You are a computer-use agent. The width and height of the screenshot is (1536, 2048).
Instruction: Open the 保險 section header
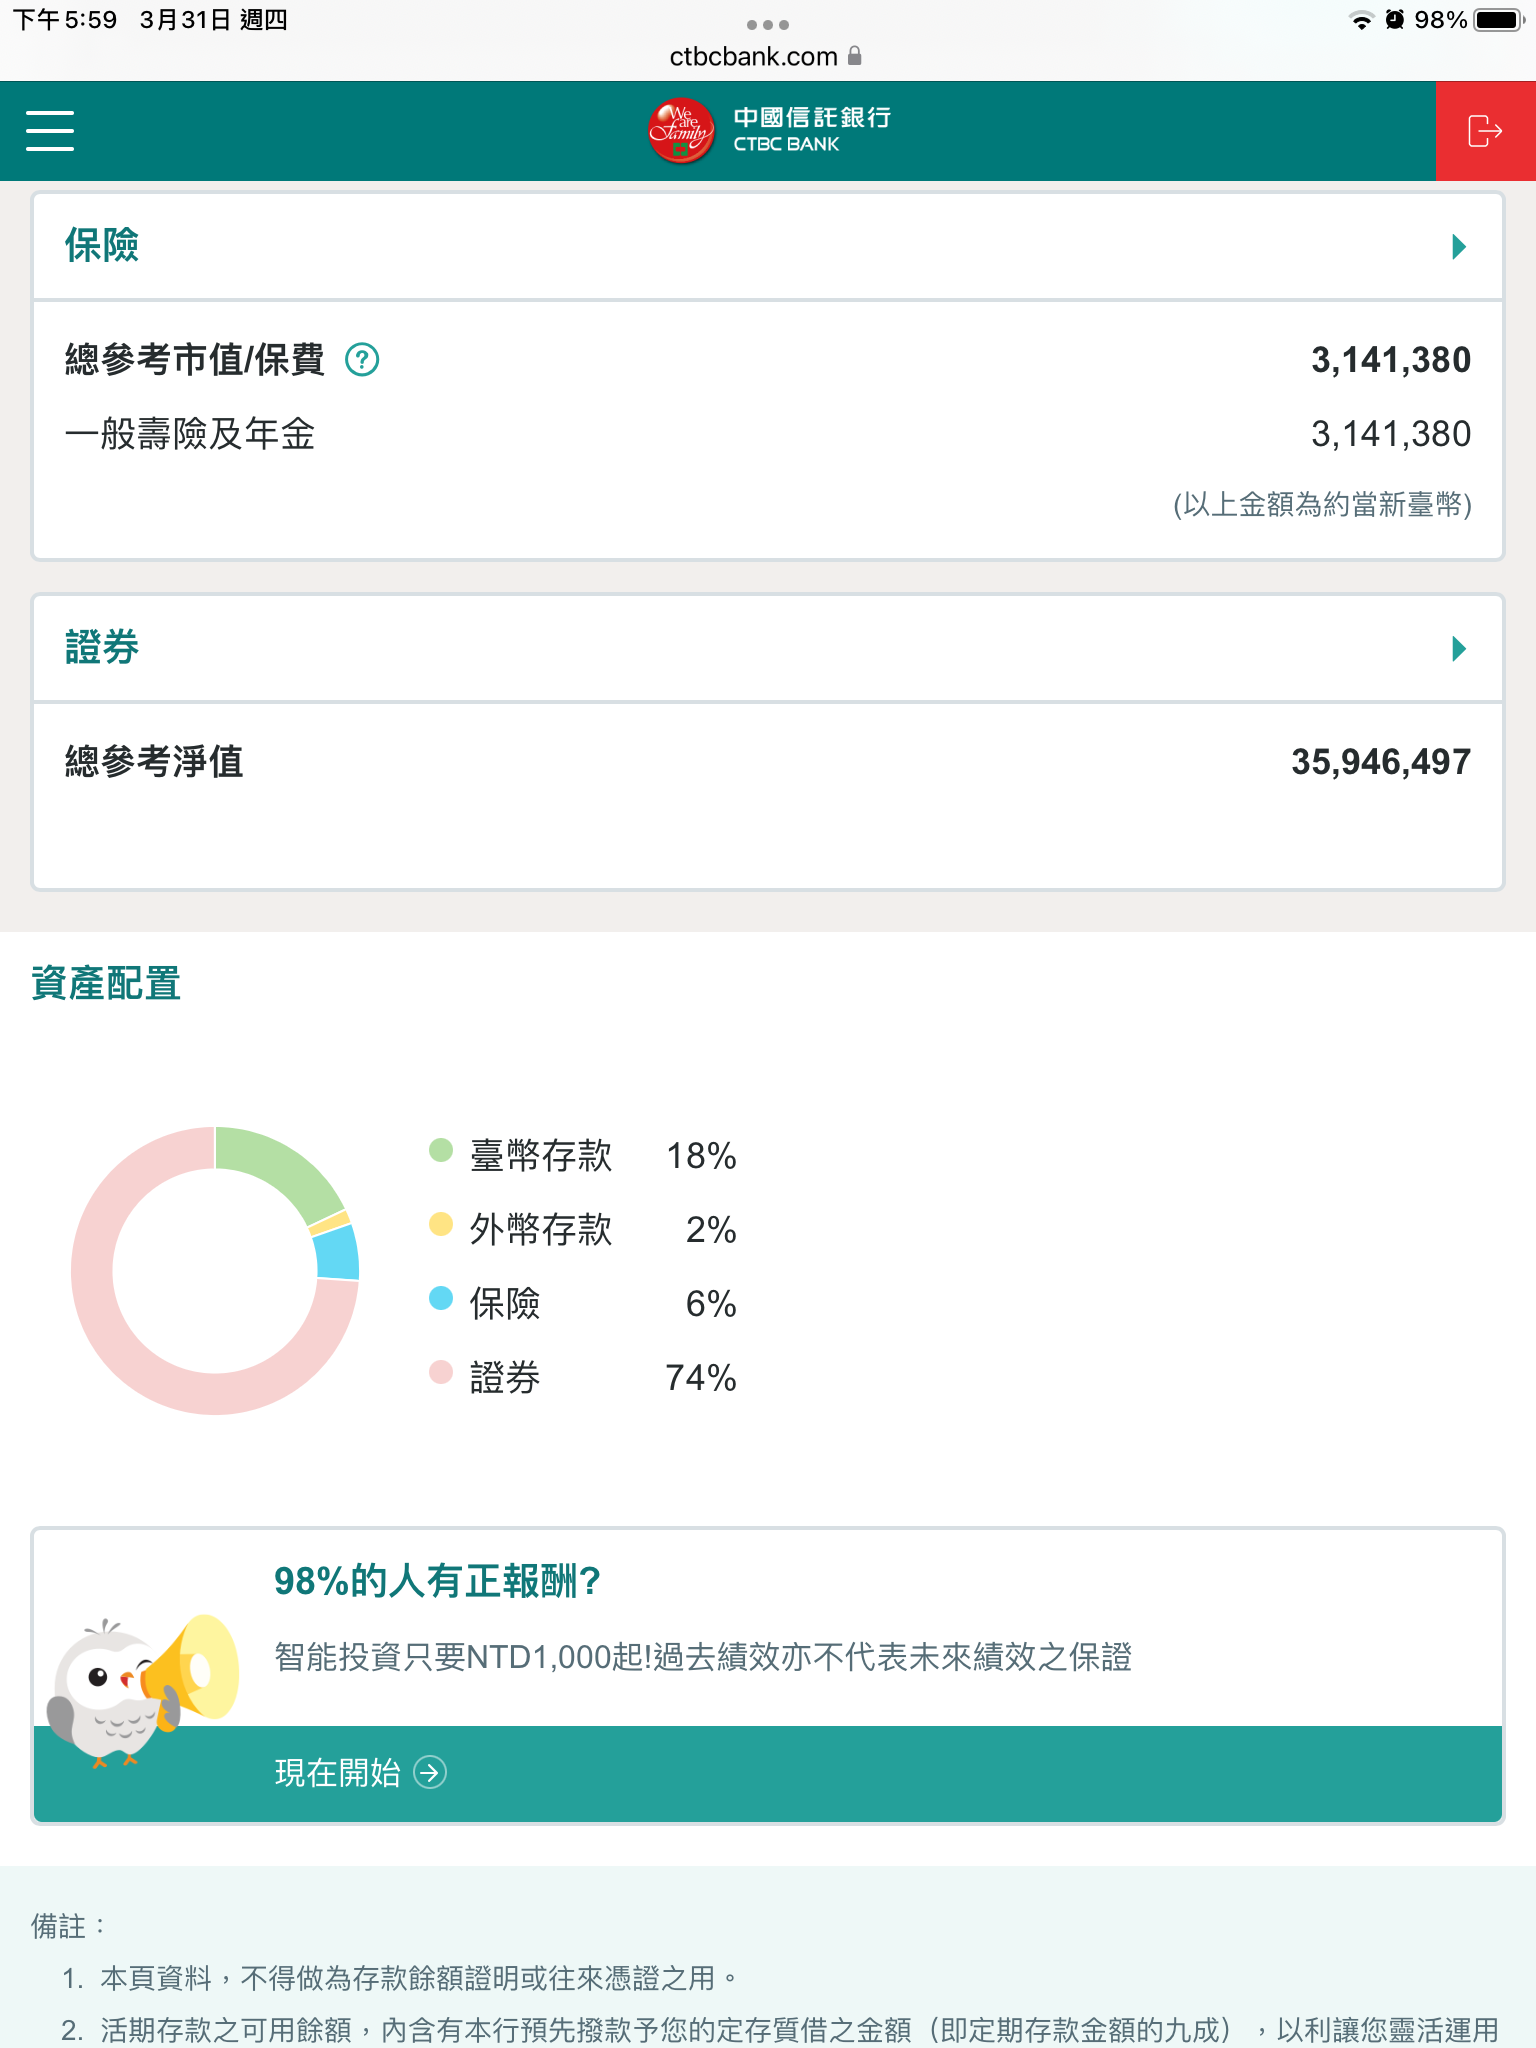coord(102,246)
